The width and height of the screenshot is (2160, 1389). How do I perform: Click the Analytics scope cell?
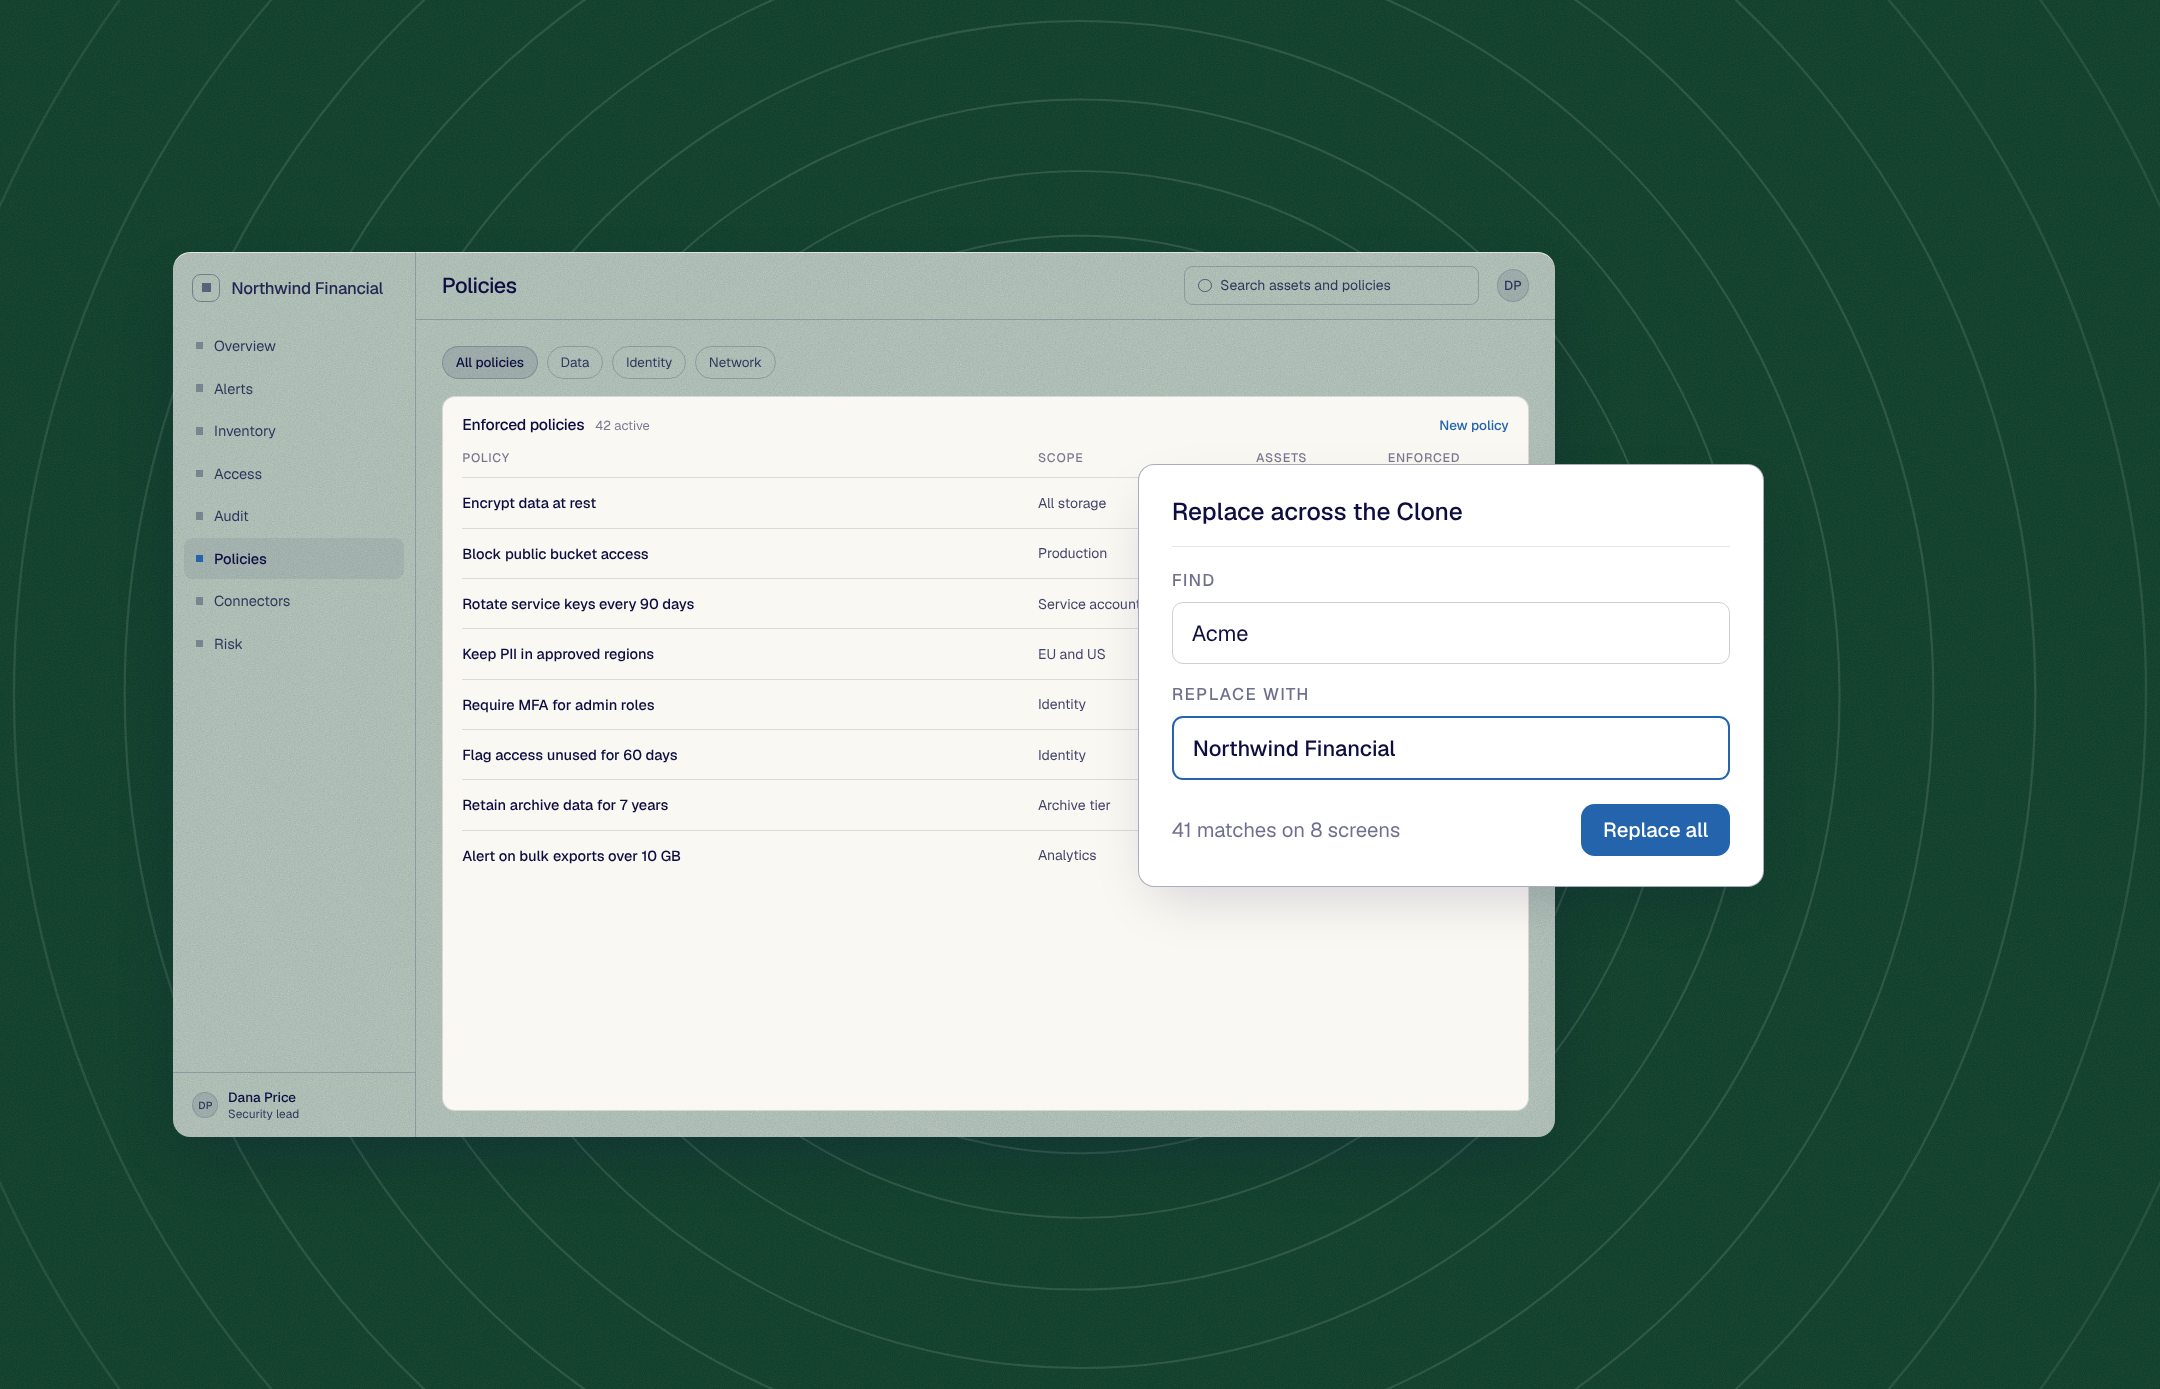(1067, 855)
